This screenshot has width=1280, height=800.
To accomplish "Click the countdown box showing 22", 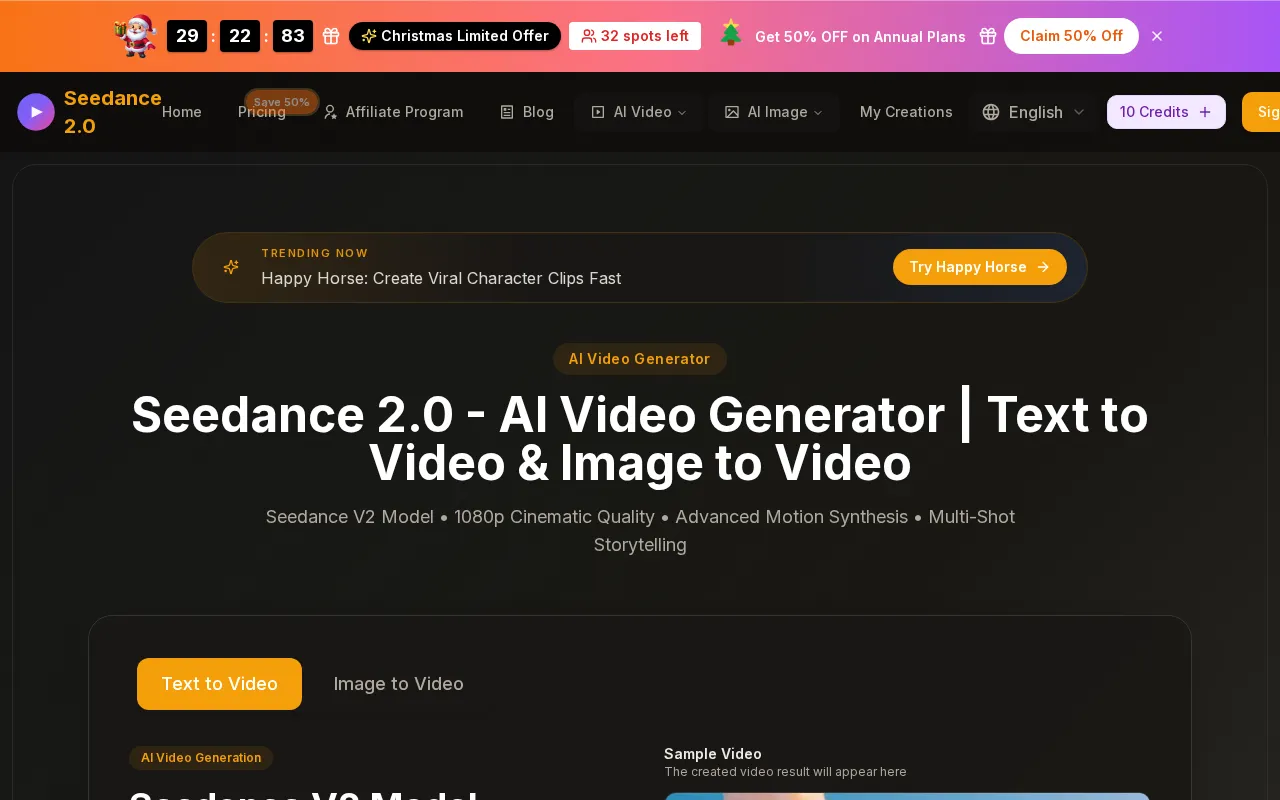I will [x=240, y=36].
